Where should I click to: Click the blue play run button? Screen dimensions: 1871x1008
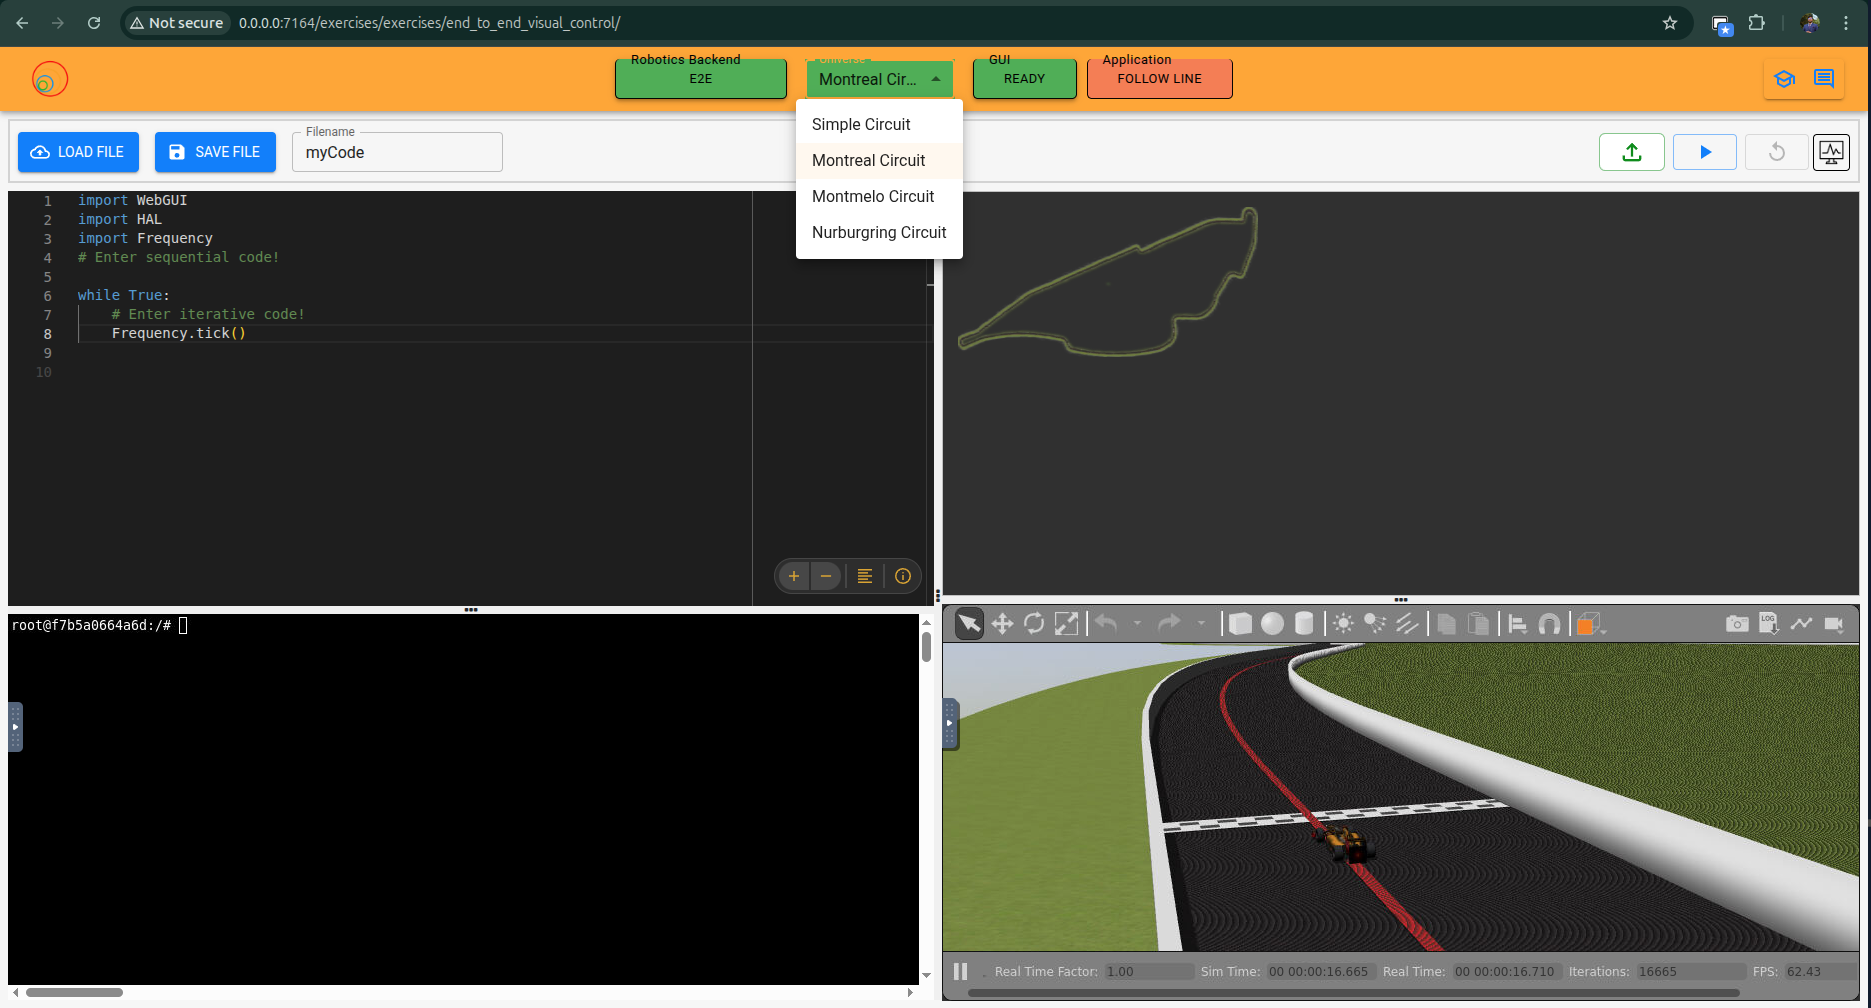point(1705,152)
